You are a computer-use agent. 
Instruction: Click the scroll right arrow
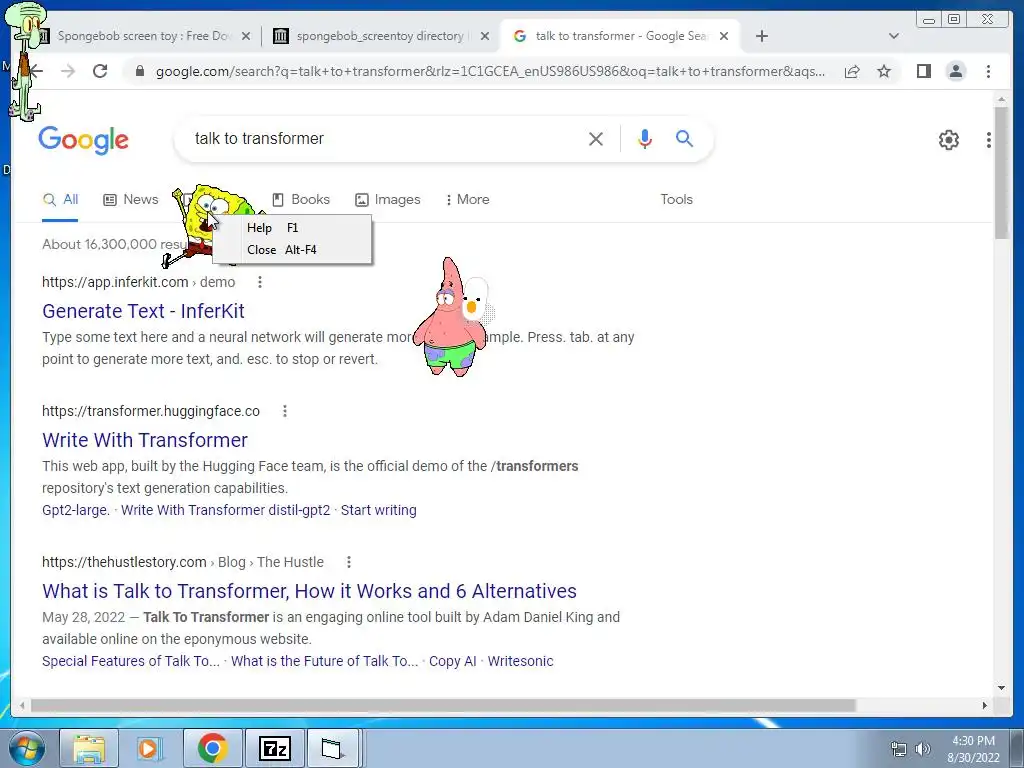coord(984,705)
